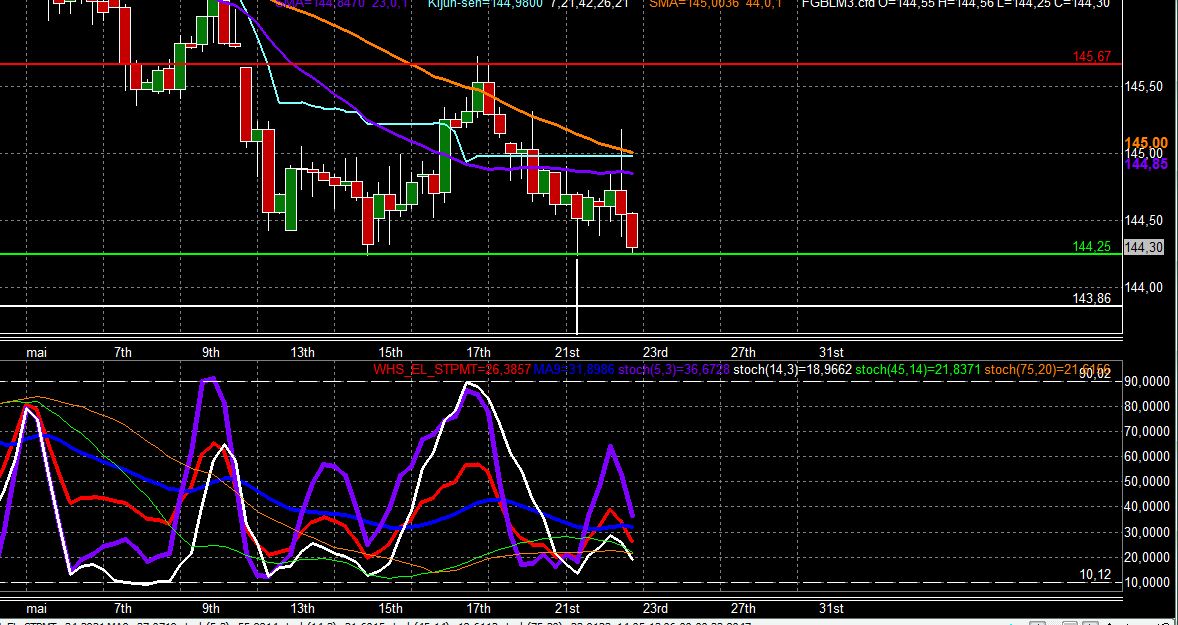Click the 145,67 red price label
The width and height of the screenshot is (1178, 625).
click(x=1092, y=56)
